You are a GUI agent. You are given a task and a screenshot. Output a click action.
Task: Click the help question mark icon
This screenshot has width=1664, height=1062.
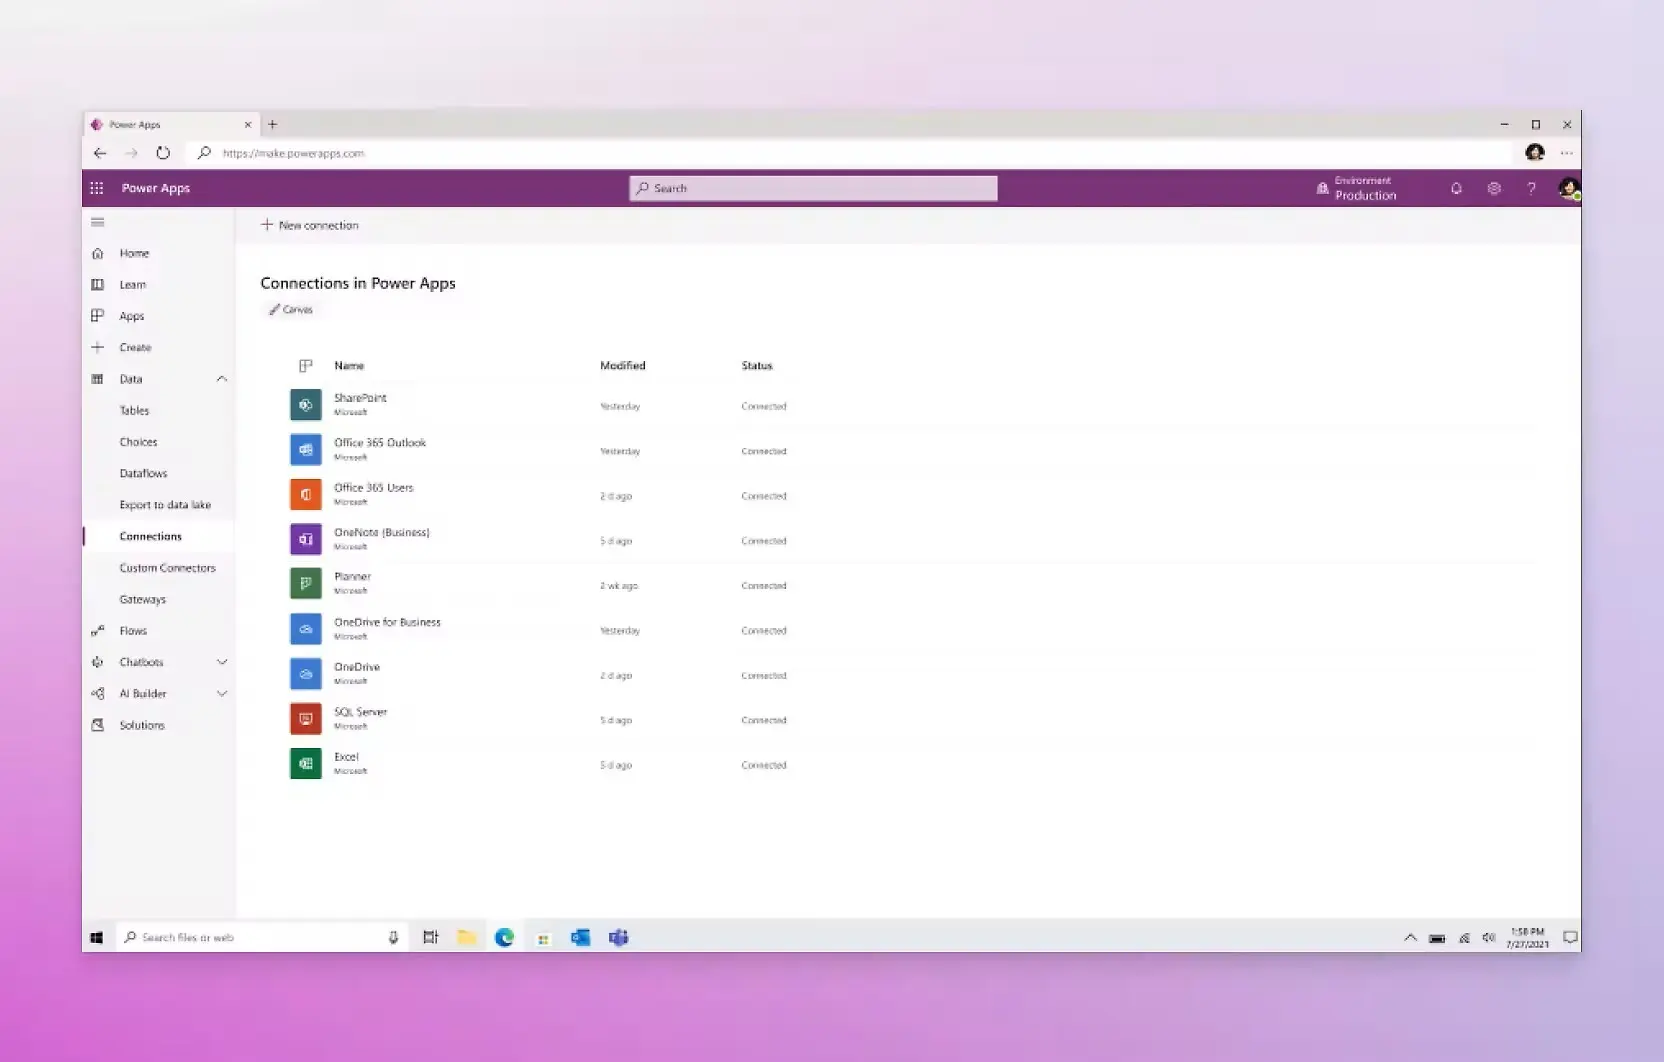tap(1531, 188)
